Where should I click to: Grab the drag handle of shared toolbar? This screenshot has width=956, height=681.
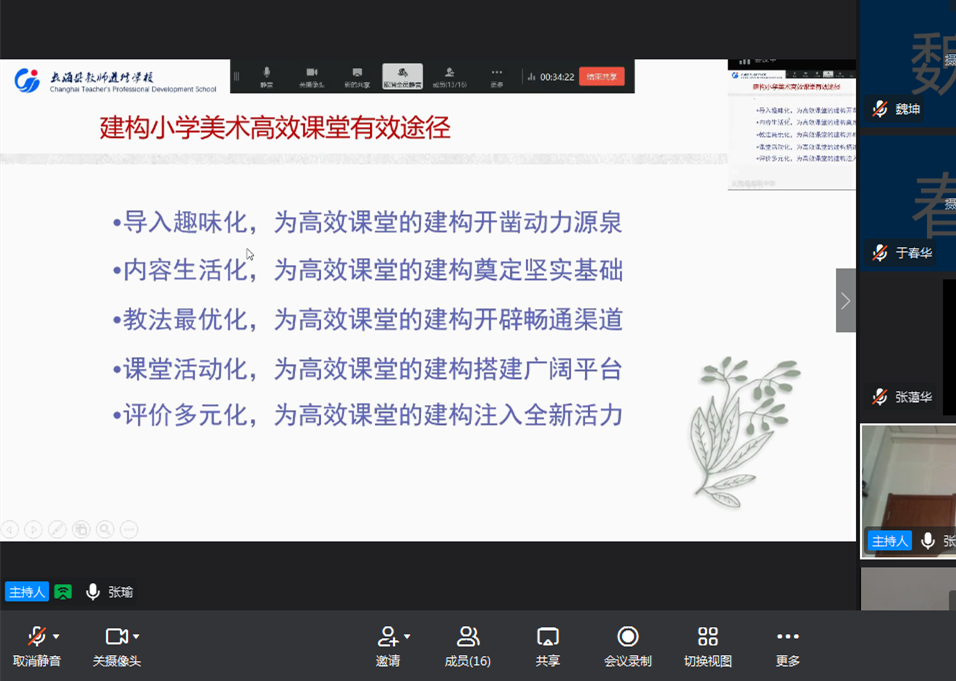(237, 76)
